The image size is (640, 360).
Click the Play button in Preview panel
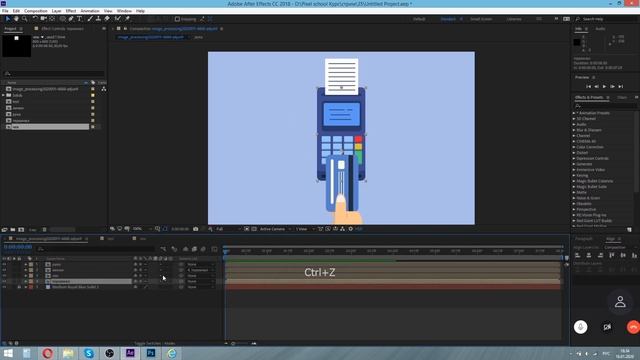click(x=604, y=87)
